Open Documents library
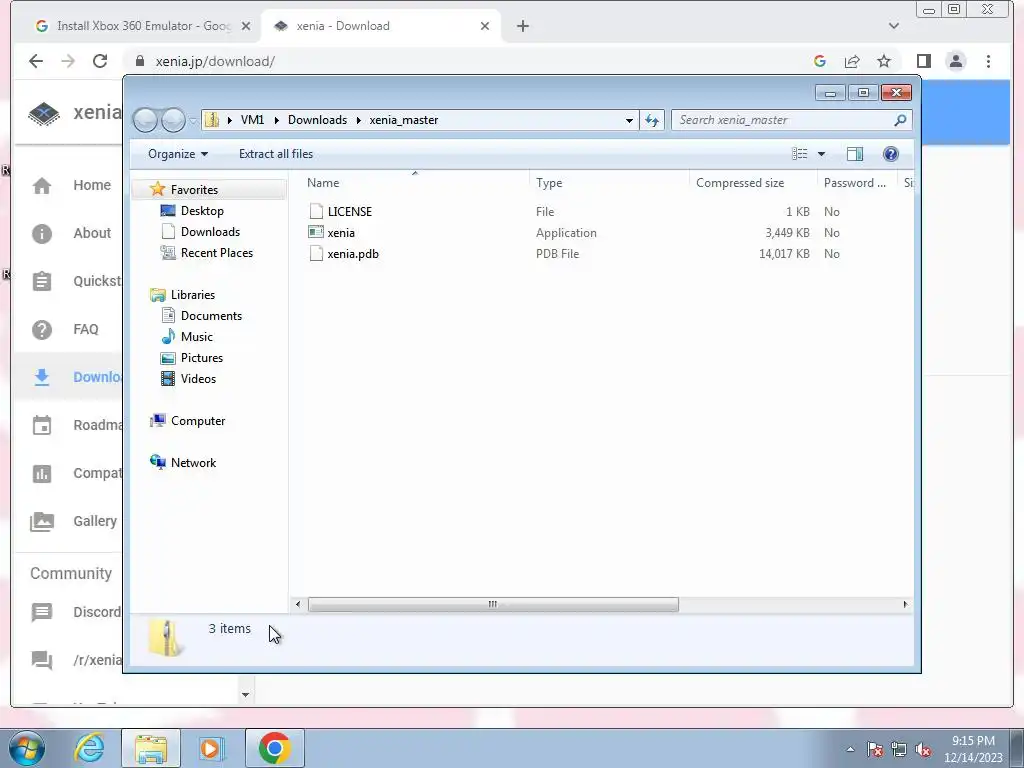 pos(211,315)
